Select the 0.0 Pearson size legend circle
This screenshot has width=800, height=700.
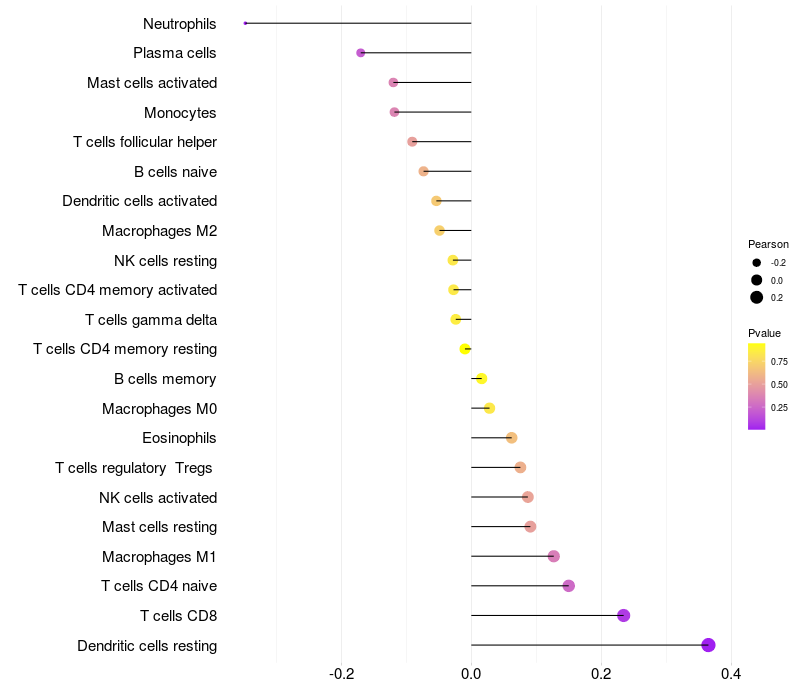(757, 280)
